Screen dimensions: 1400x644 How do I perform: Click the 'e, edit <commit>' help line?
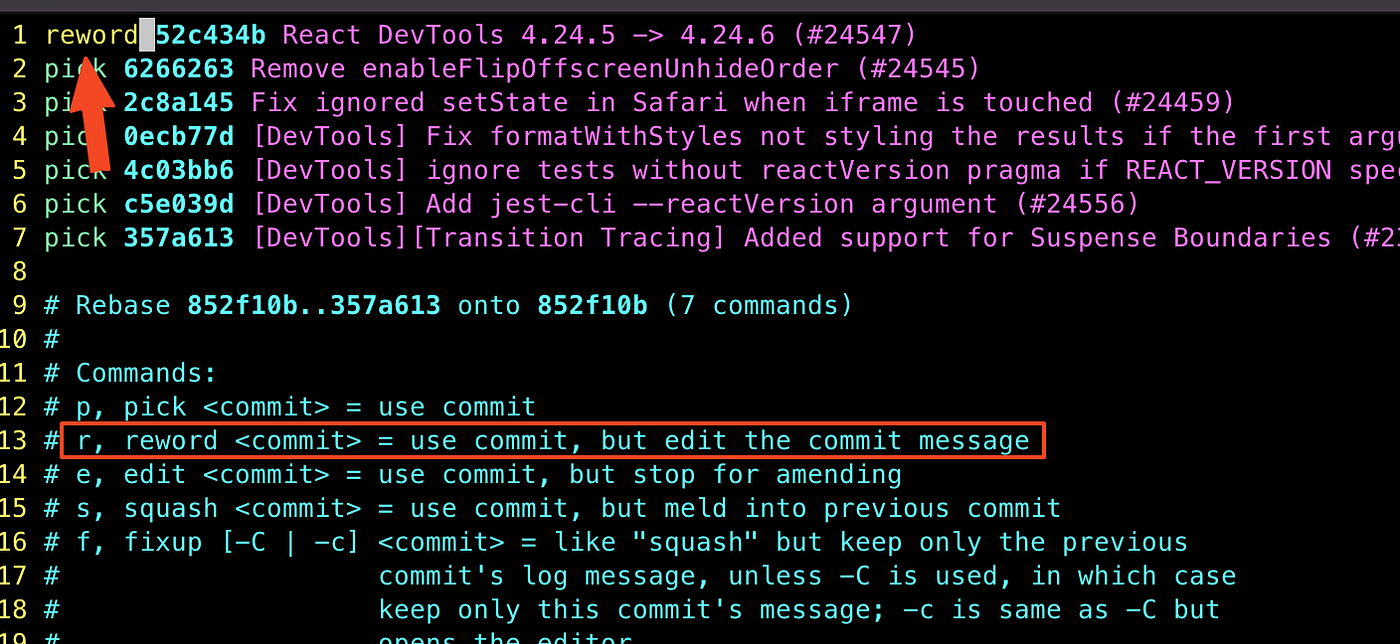pos(473,474)
